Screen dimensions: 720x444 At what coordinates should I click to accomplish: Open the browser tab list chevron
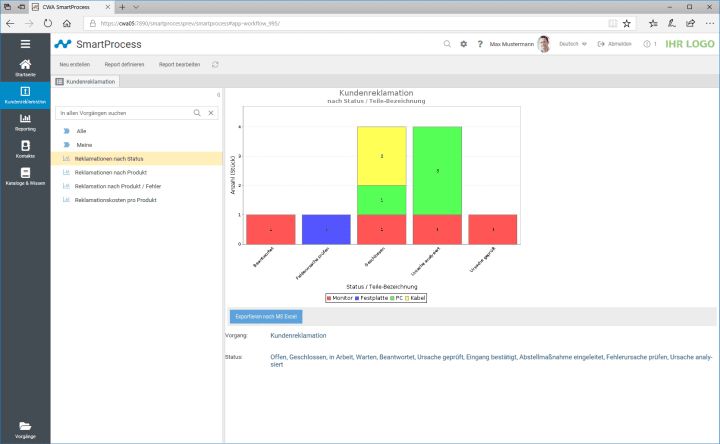(136, 7)
